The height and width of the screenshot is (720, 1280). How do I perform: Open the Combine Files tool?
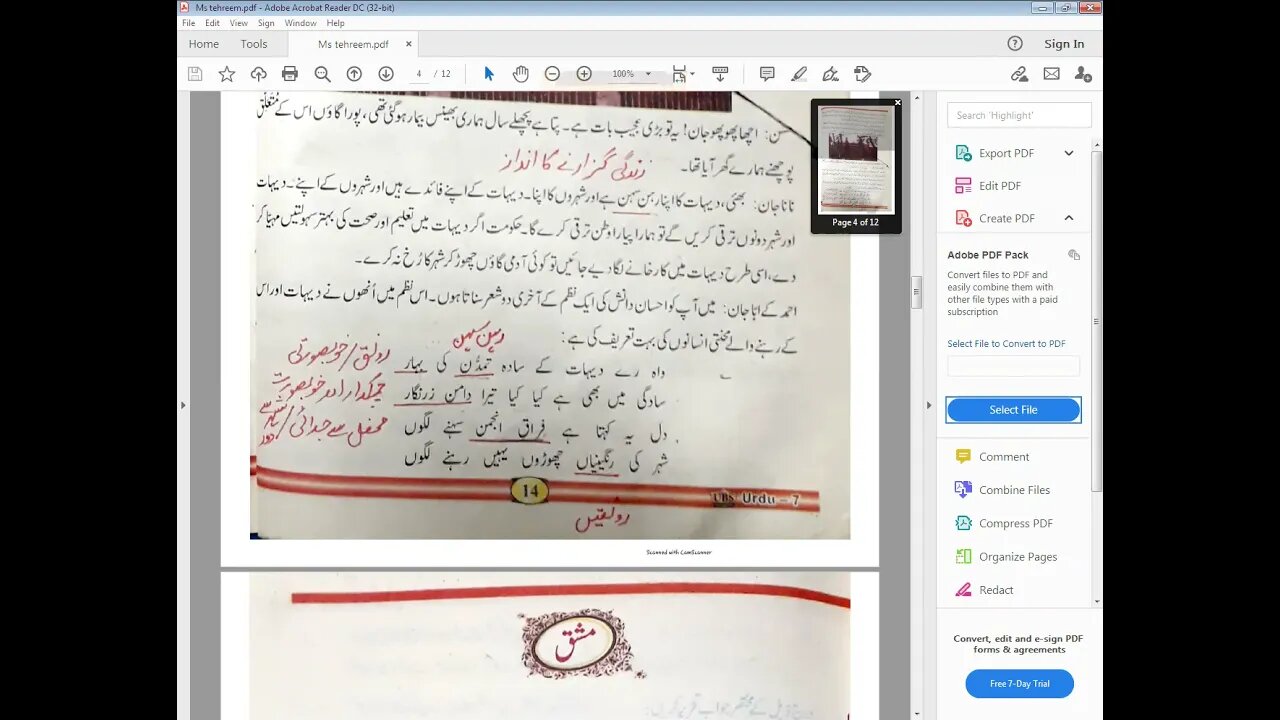pyautogui.click(x=1014, y=490)
